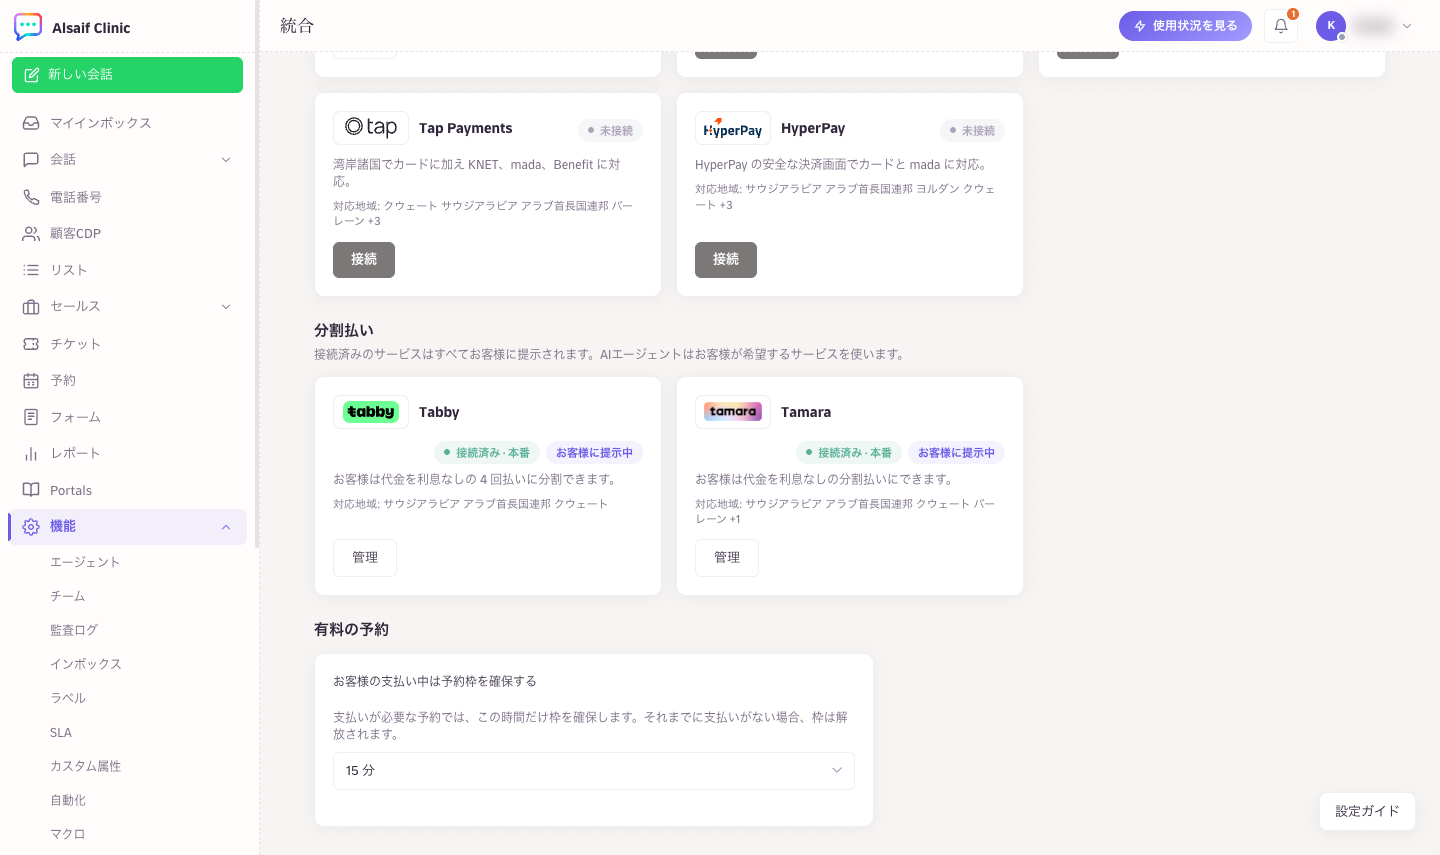Image resolution: width=1440 pixels, height=855 pixels.
Task: Open SLA settings
Action: pos(61,732)
